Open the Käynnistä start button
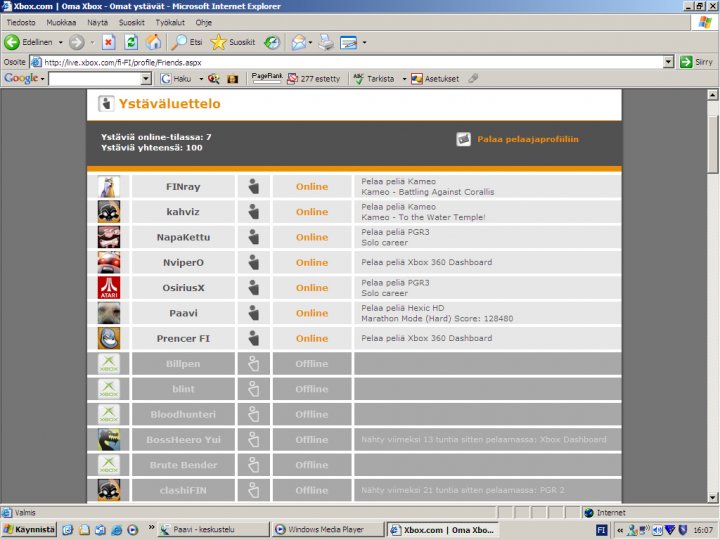The height and width of the screenshot is (540, 720). point(29,529)
